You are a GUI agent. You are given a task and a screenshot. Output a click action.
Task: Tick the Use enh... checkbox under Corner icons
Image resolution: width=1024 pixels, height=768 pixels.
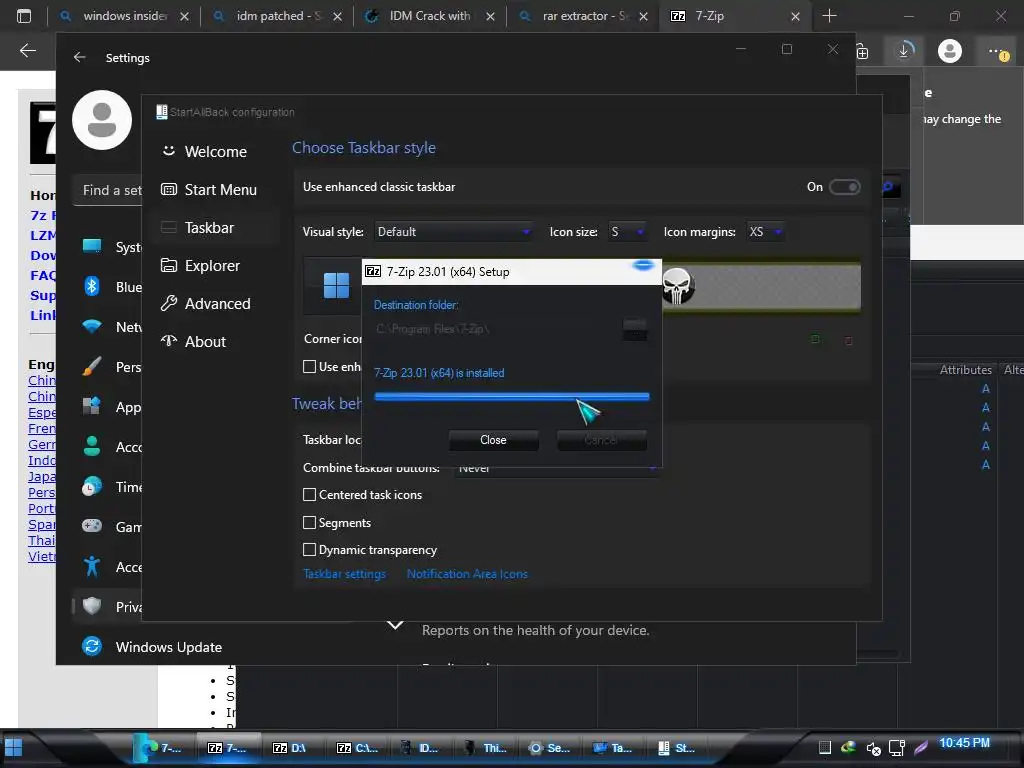[310, 367]
